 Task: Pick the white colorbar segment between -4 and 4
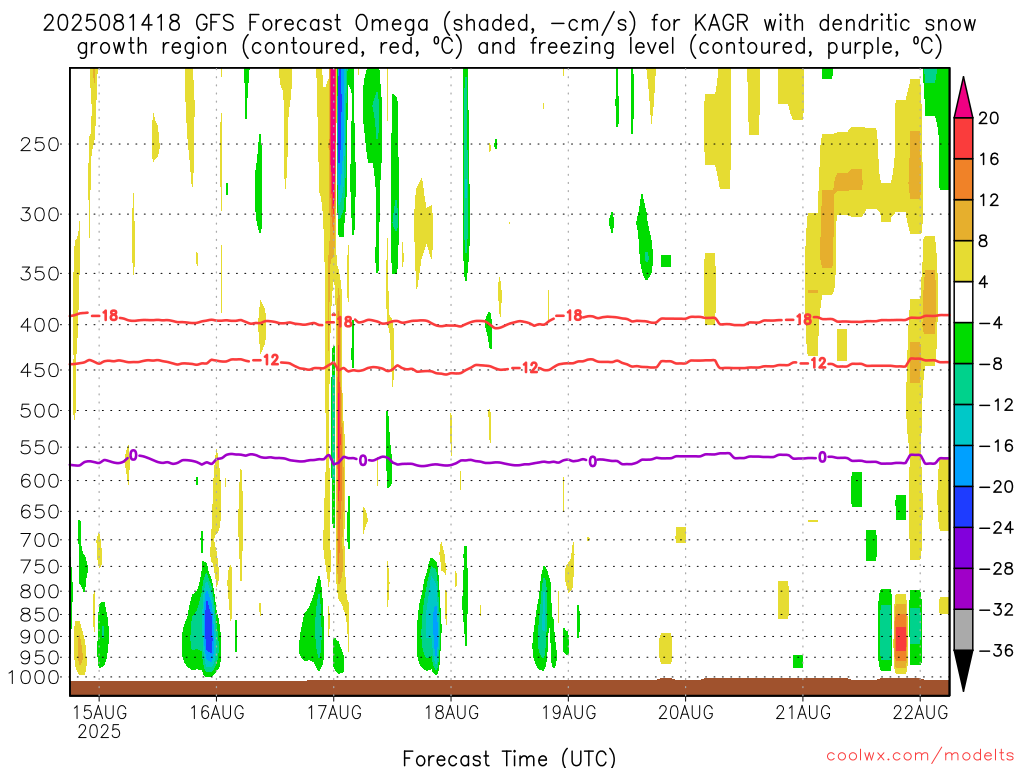(x=963, y=302)
